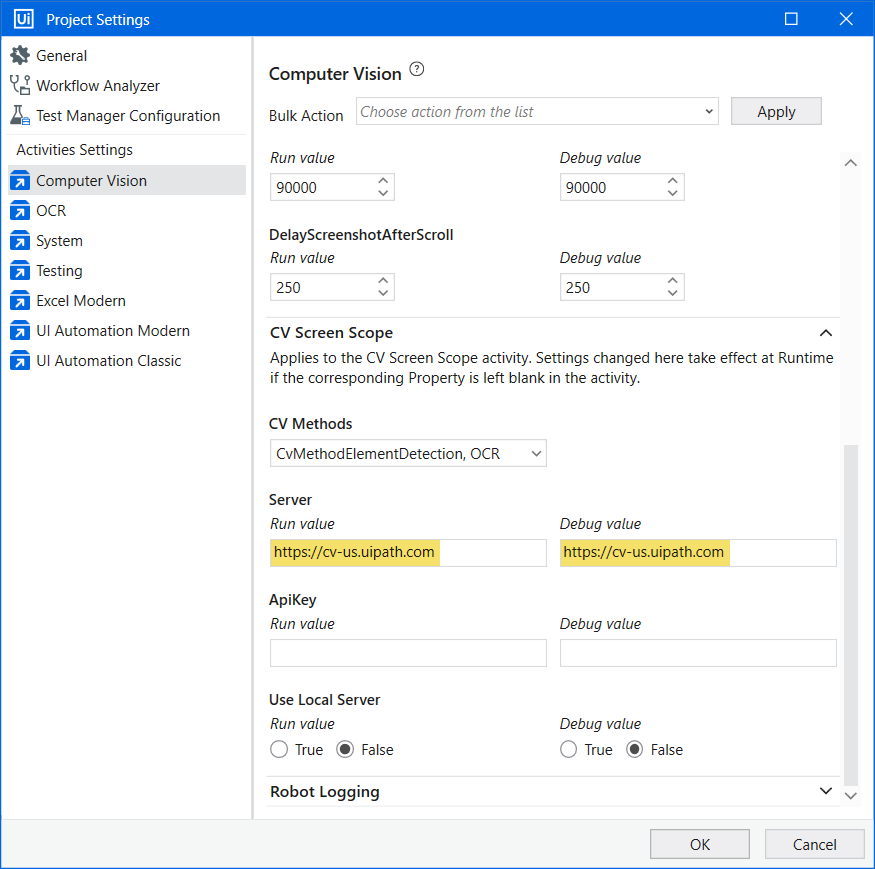Image resolution: width=875 pixels, height=869 pixels.
Task: Click the scroll down arrow
Action: pyautogui.click(x=850, y=796)
